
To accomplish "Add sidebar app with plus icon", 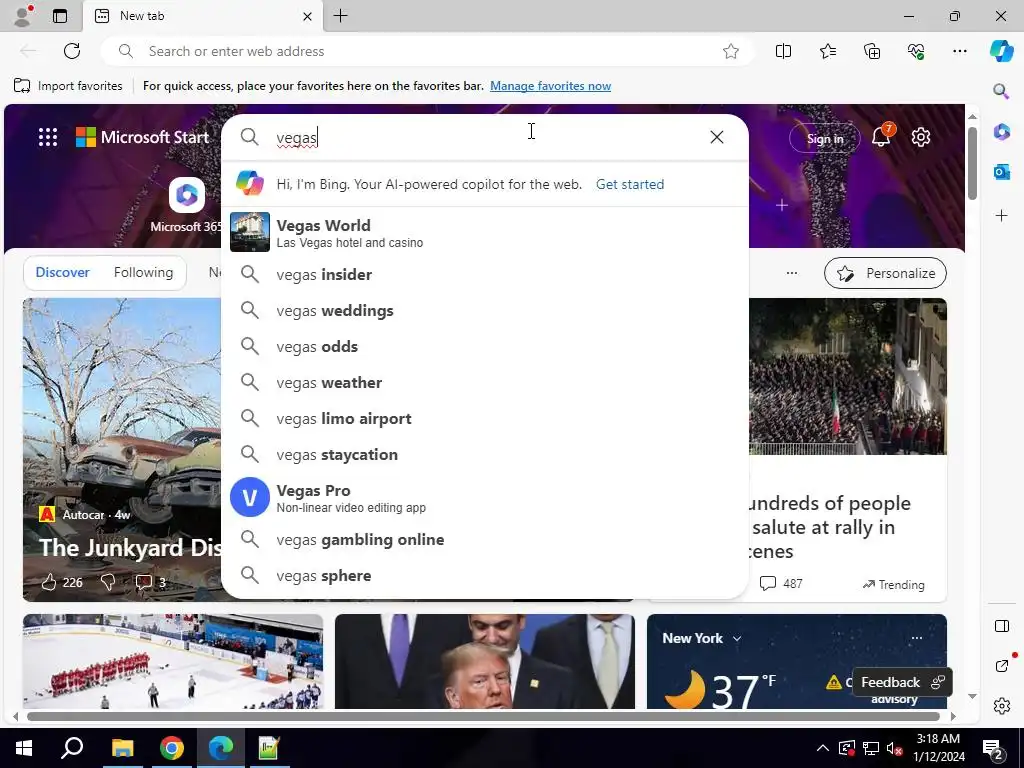I will click(x=1001, y=216).
